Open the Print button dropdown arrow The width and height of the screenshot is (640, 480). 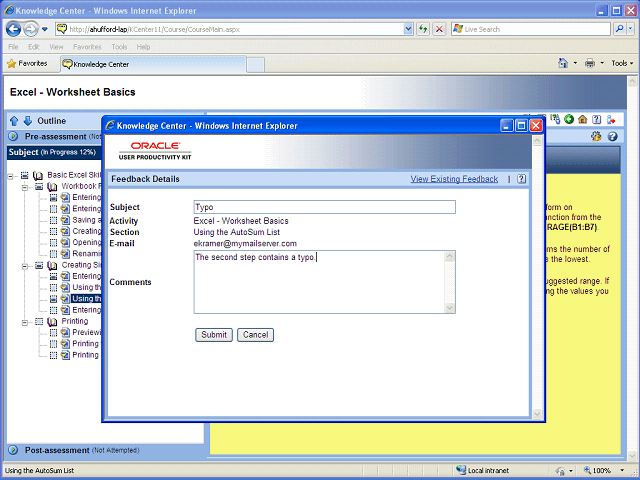pyautogui.click(x=602, y=63)
